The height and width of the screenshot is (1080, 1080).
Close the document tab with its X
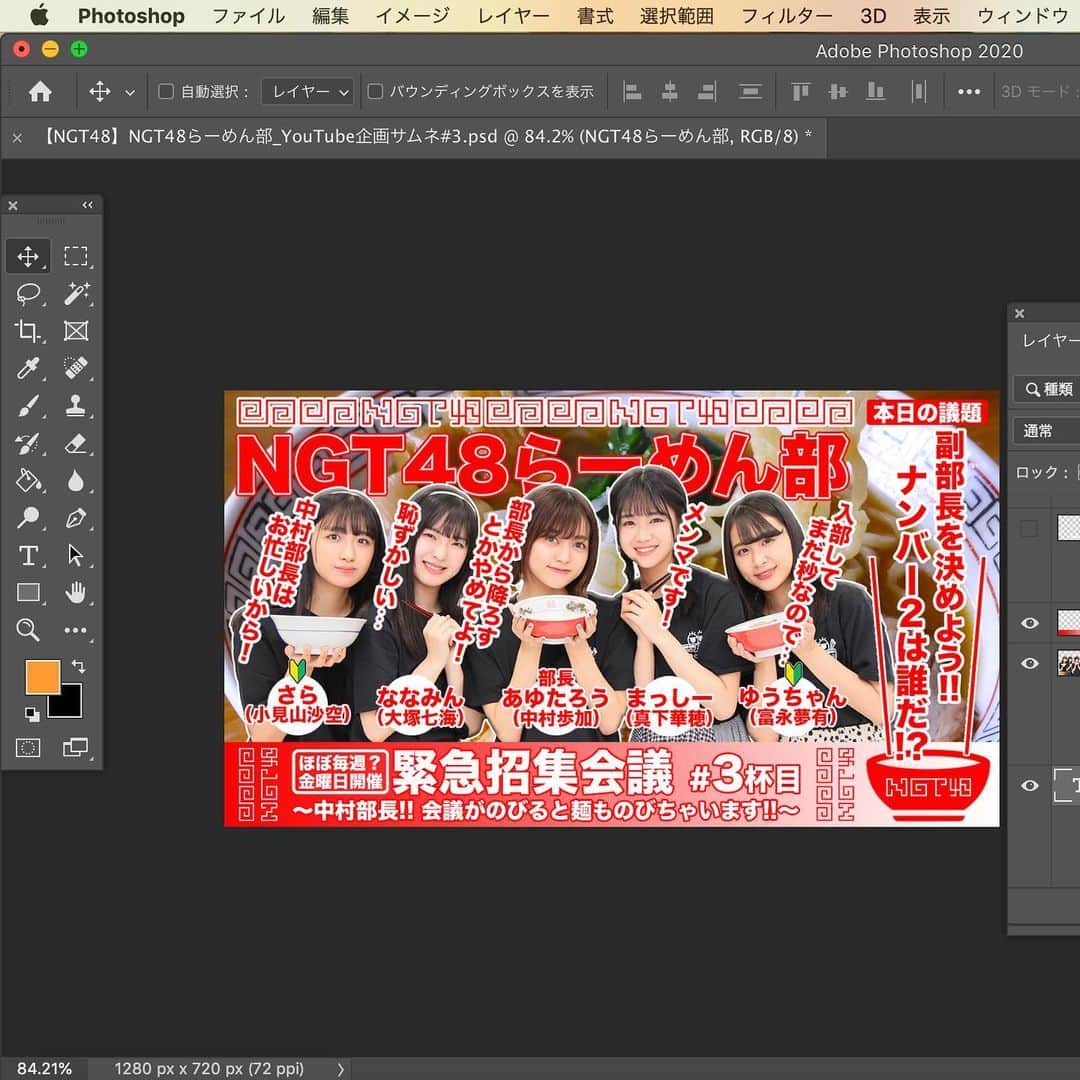click(x=17, y=138)
